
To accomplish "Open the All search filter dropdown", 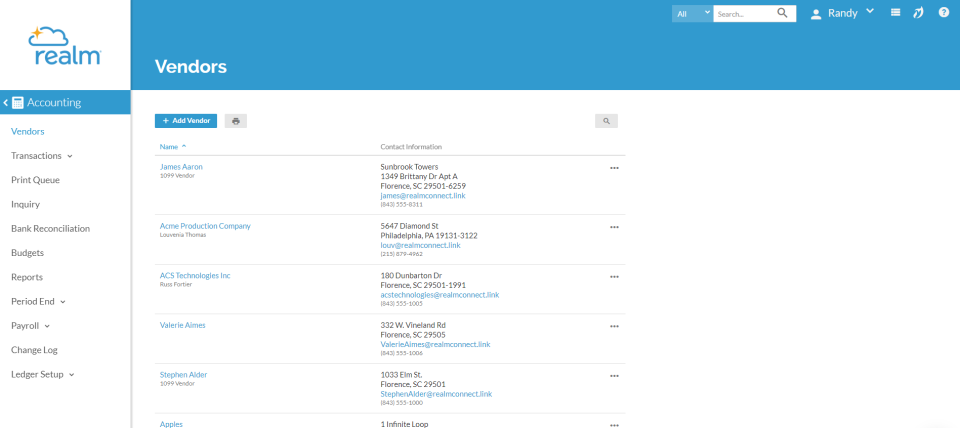I will click(692, 14).
